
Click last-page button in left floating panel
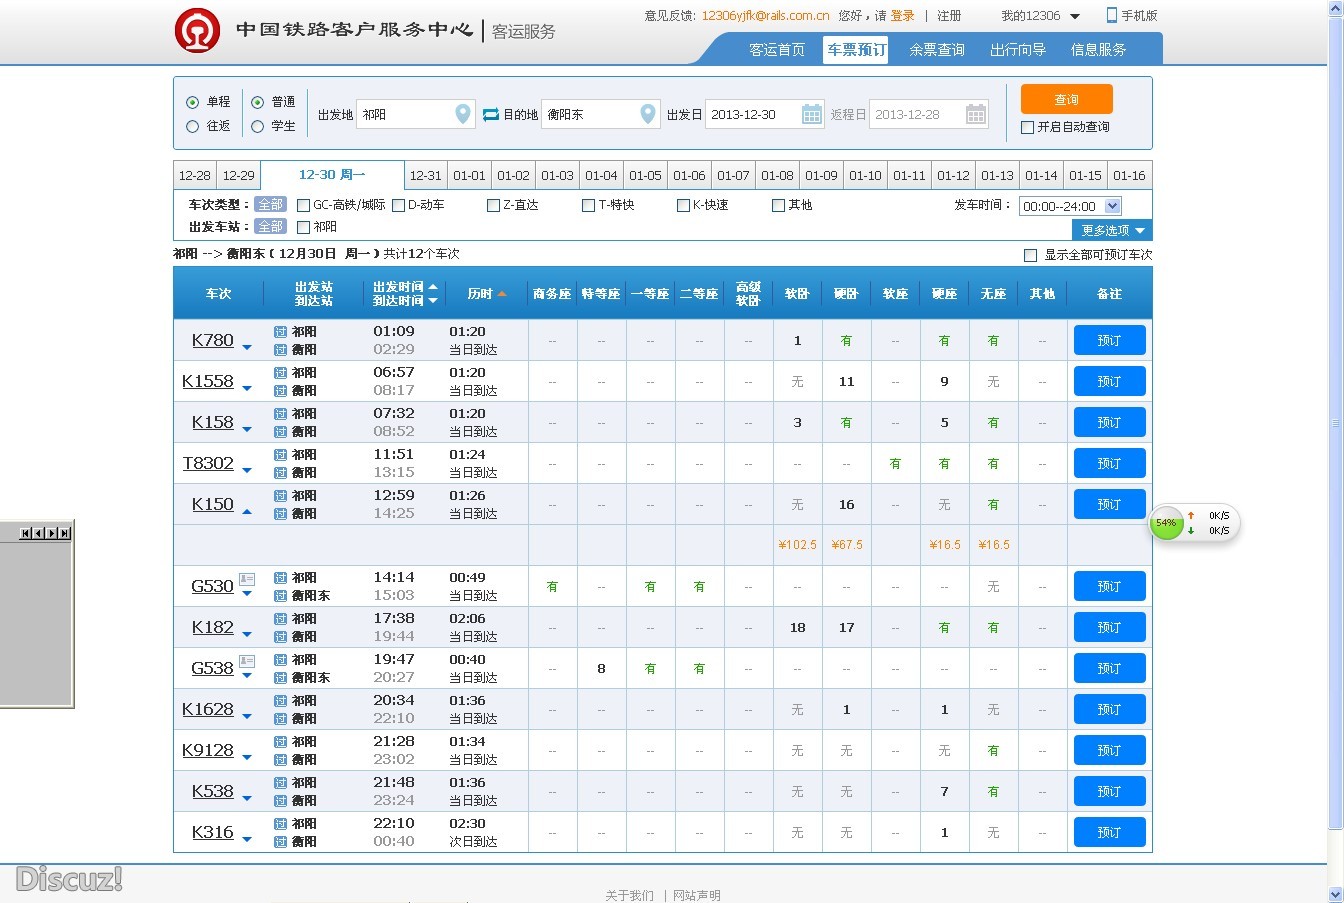click(x=65, y=533)
